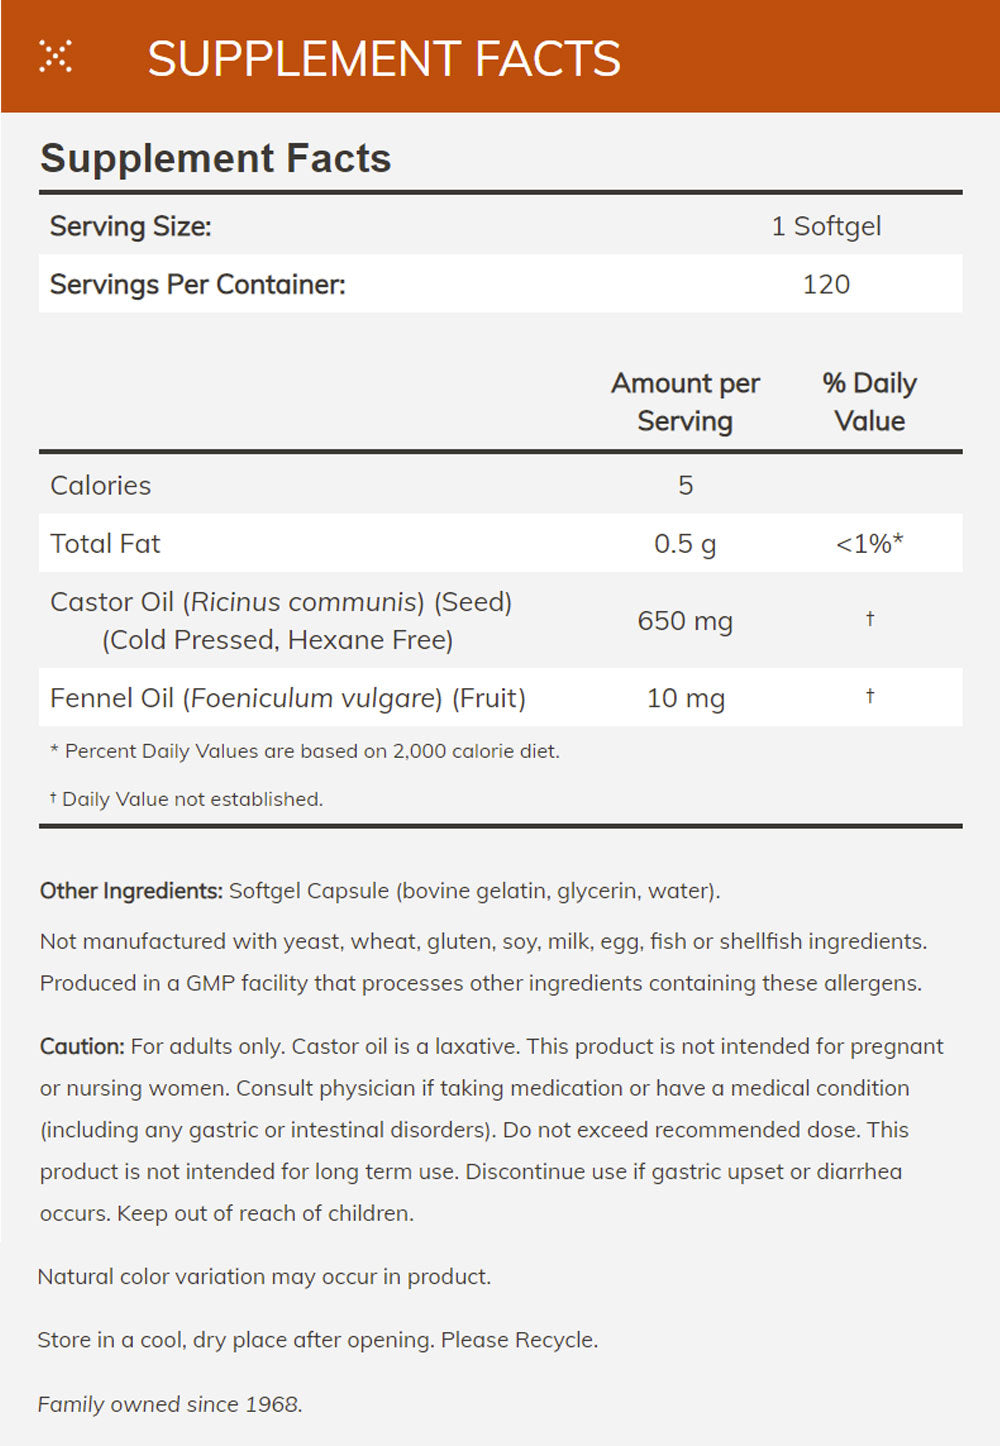The image size is (1000, 1446).
Task: Click the dotted cross icon in orange header
Action: click(55, 57)
